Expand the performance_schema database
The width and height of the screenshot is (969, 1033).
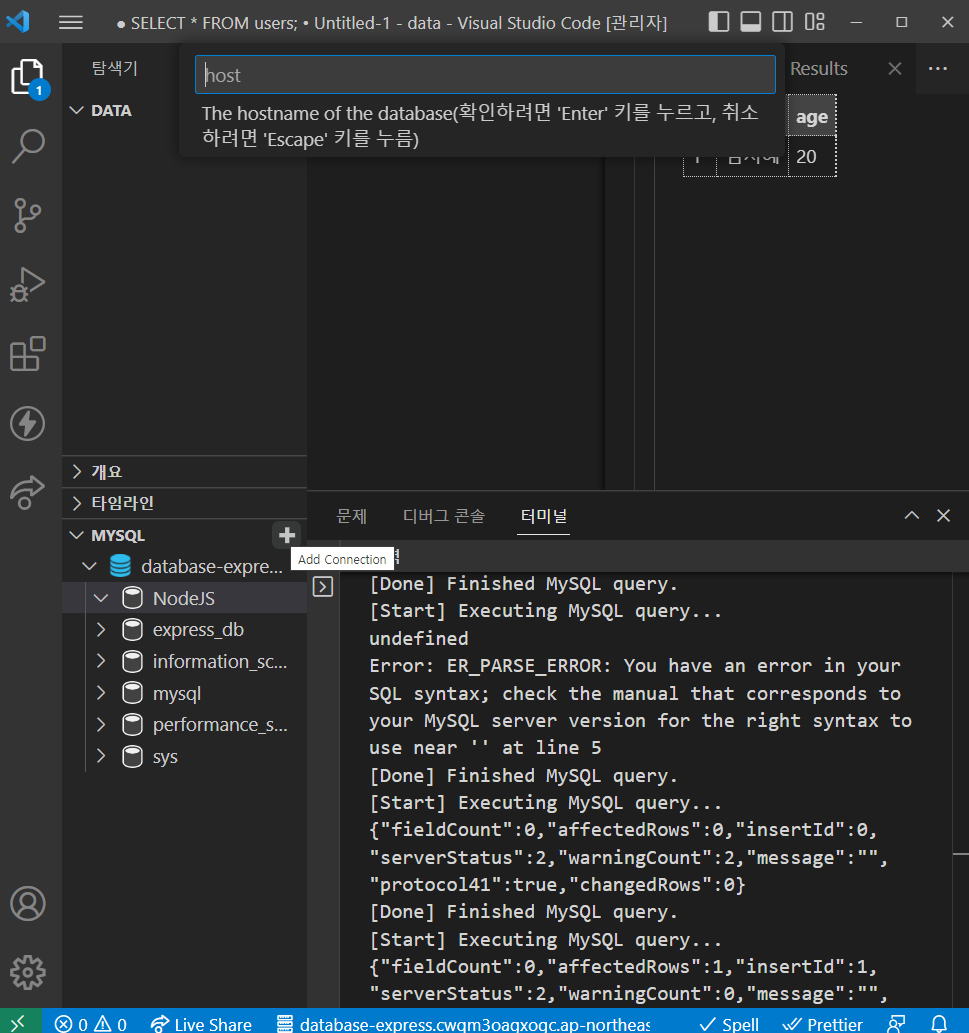(x=101, y=725)
